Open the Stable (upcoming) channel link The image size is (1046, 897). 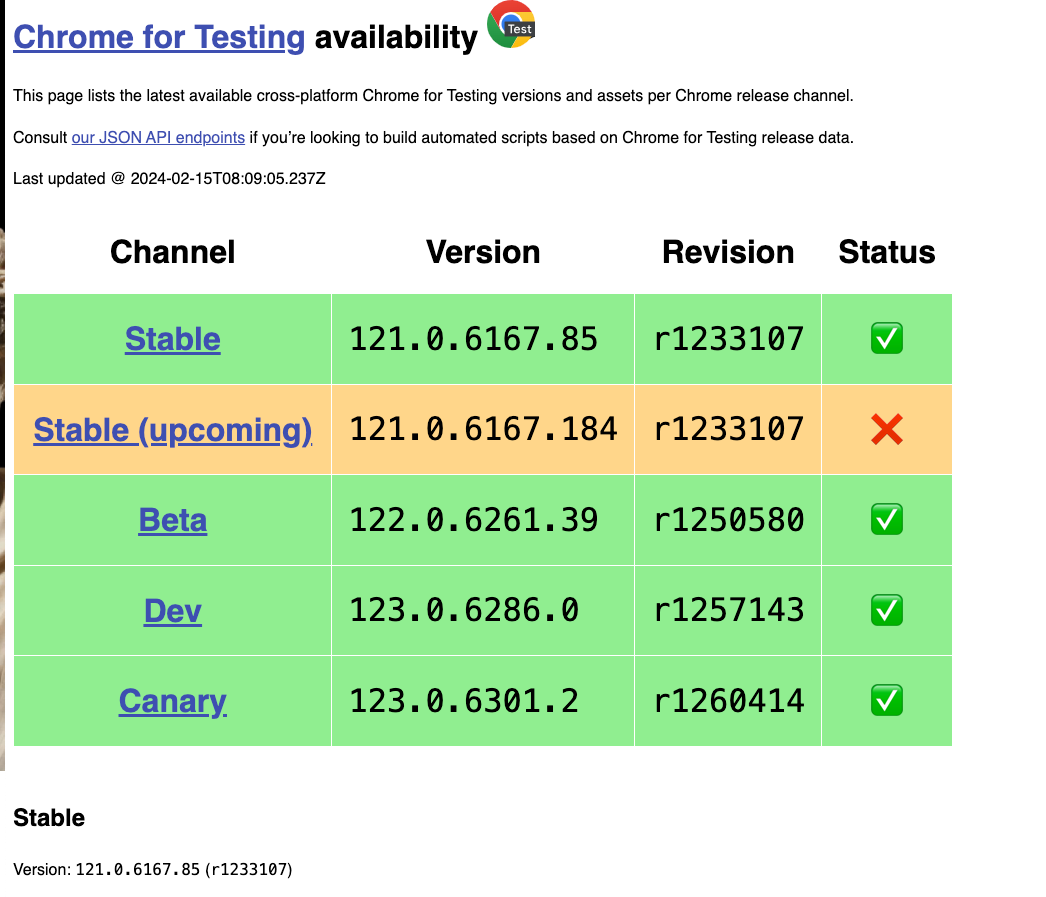[172, 430]
